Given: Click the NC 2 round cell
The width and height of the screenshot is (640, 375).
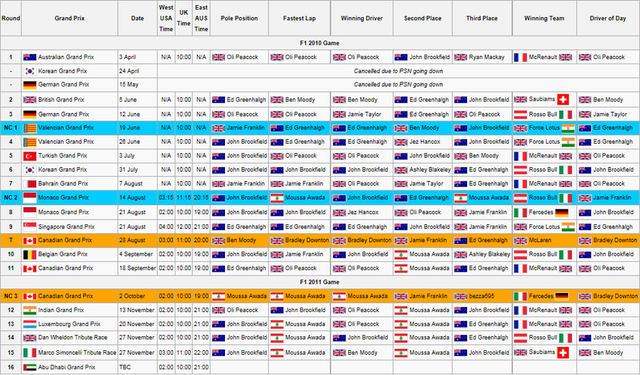Looking at the screenshot, I should [11, 197].
